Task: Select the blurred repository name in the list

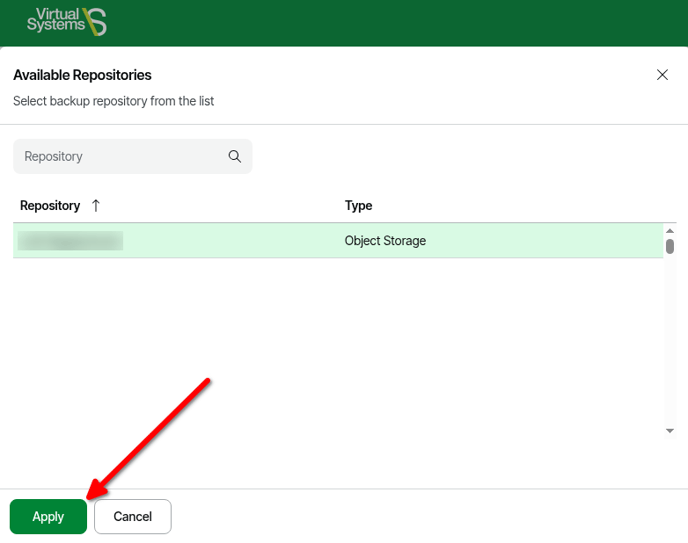Action: pos(70,241)
